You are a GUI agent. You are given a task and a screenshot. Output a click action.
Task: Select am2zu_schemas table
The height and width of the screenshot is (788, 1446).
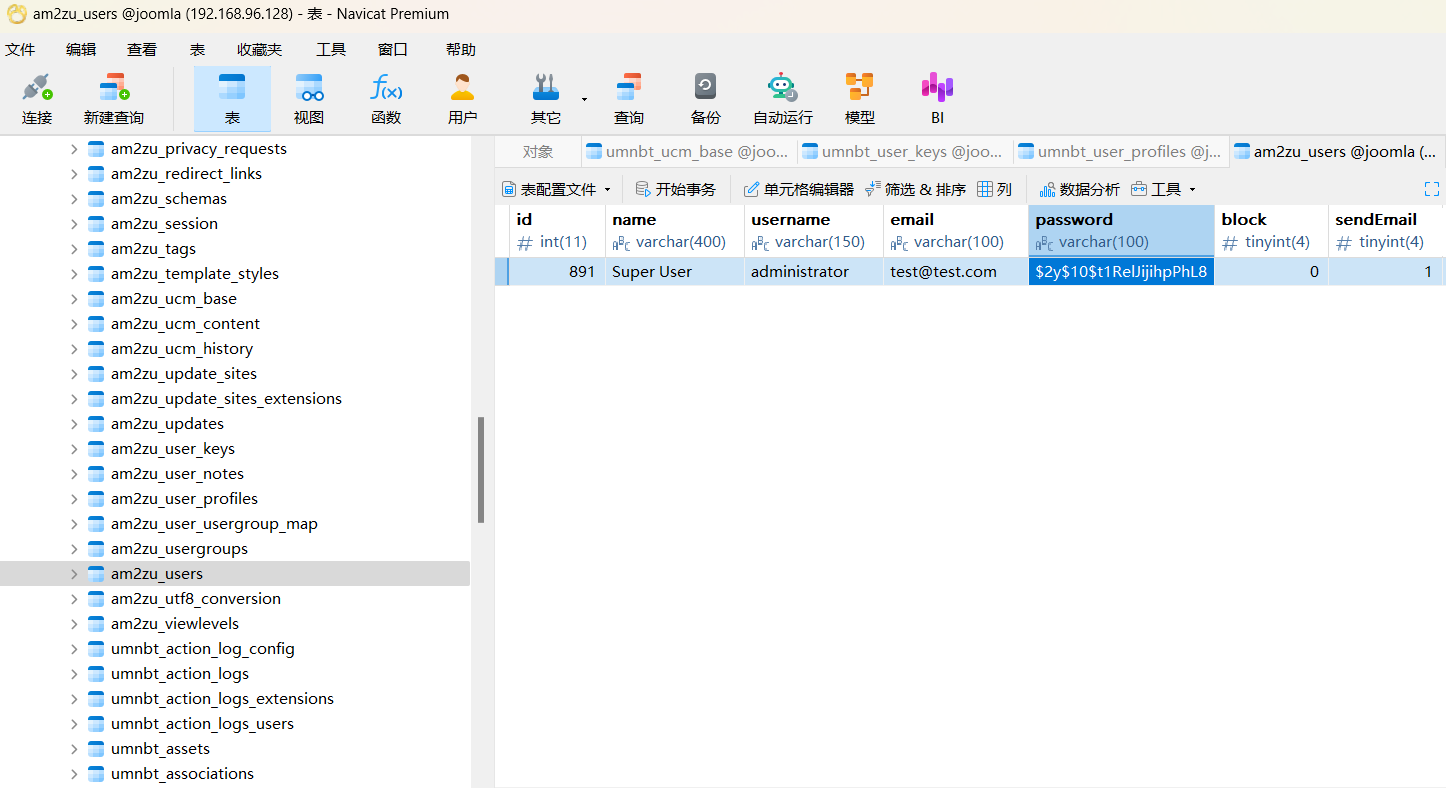pos(169,199)
